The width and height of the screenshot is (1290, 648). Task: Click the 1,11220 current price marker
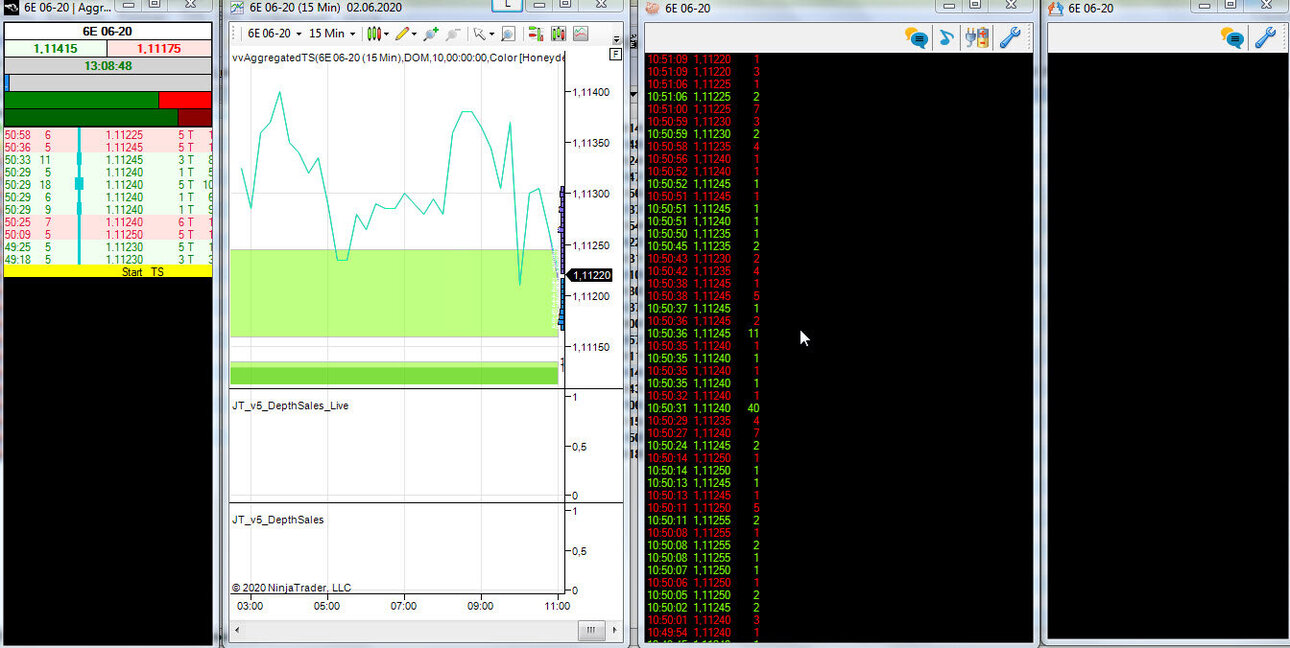(589, 275)
